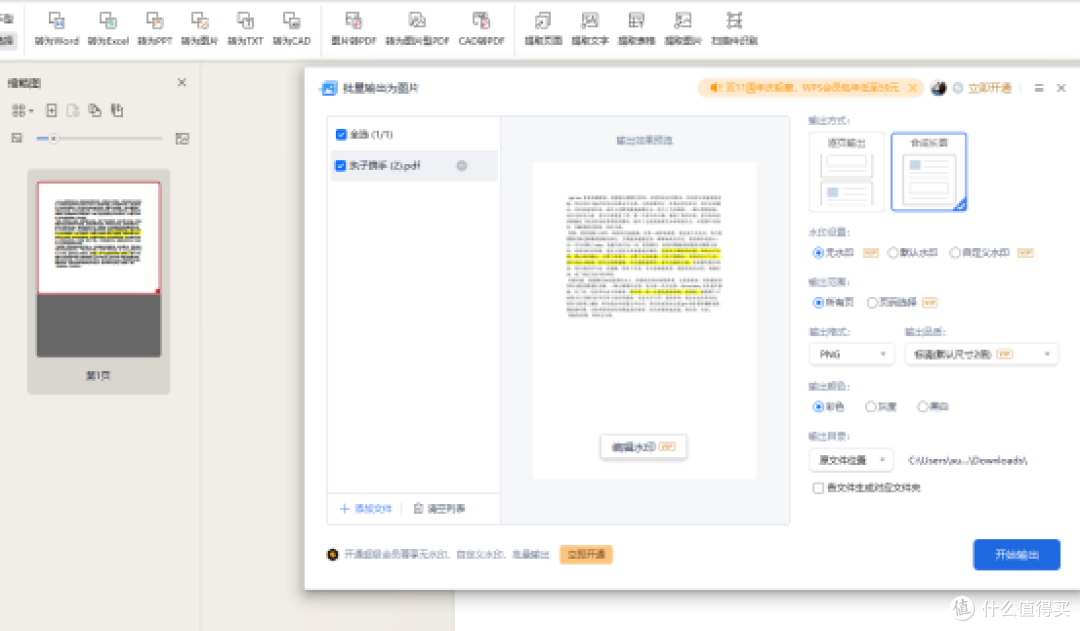Click the Clear List button
The width and height of the screenshot is (1080, 631).
pos(439,508)
